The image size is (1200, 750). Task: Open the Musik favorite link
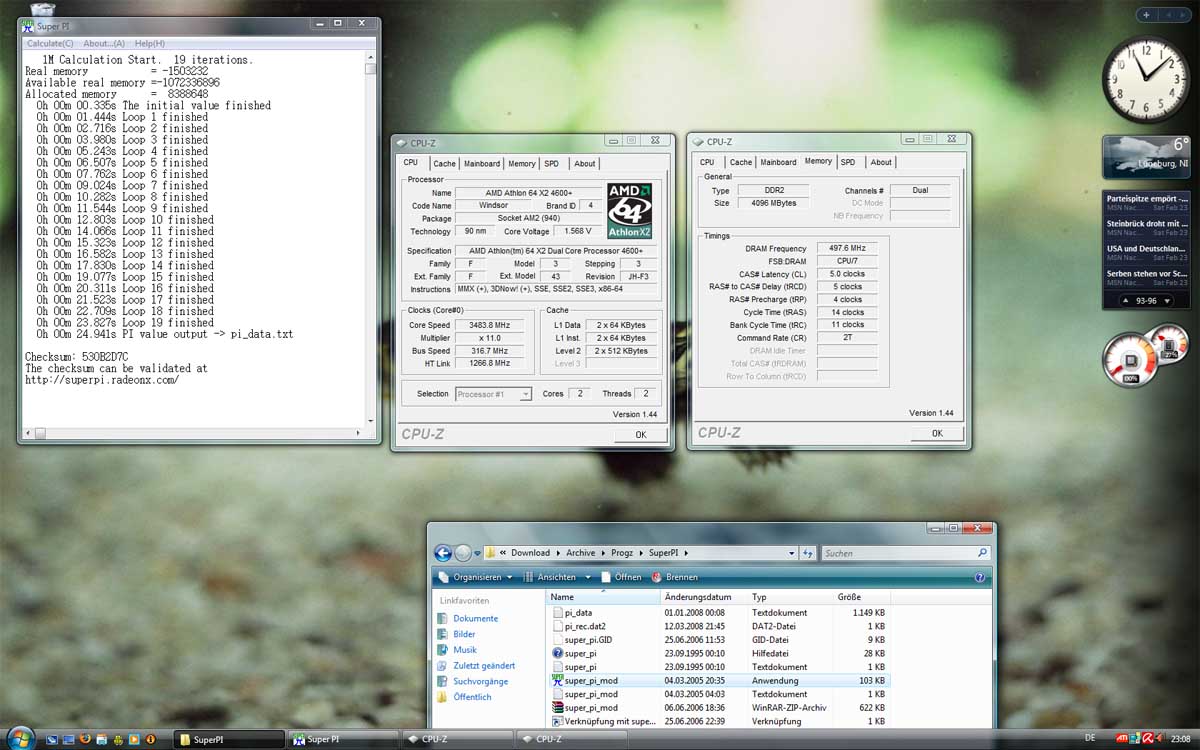tap(465, 650)
